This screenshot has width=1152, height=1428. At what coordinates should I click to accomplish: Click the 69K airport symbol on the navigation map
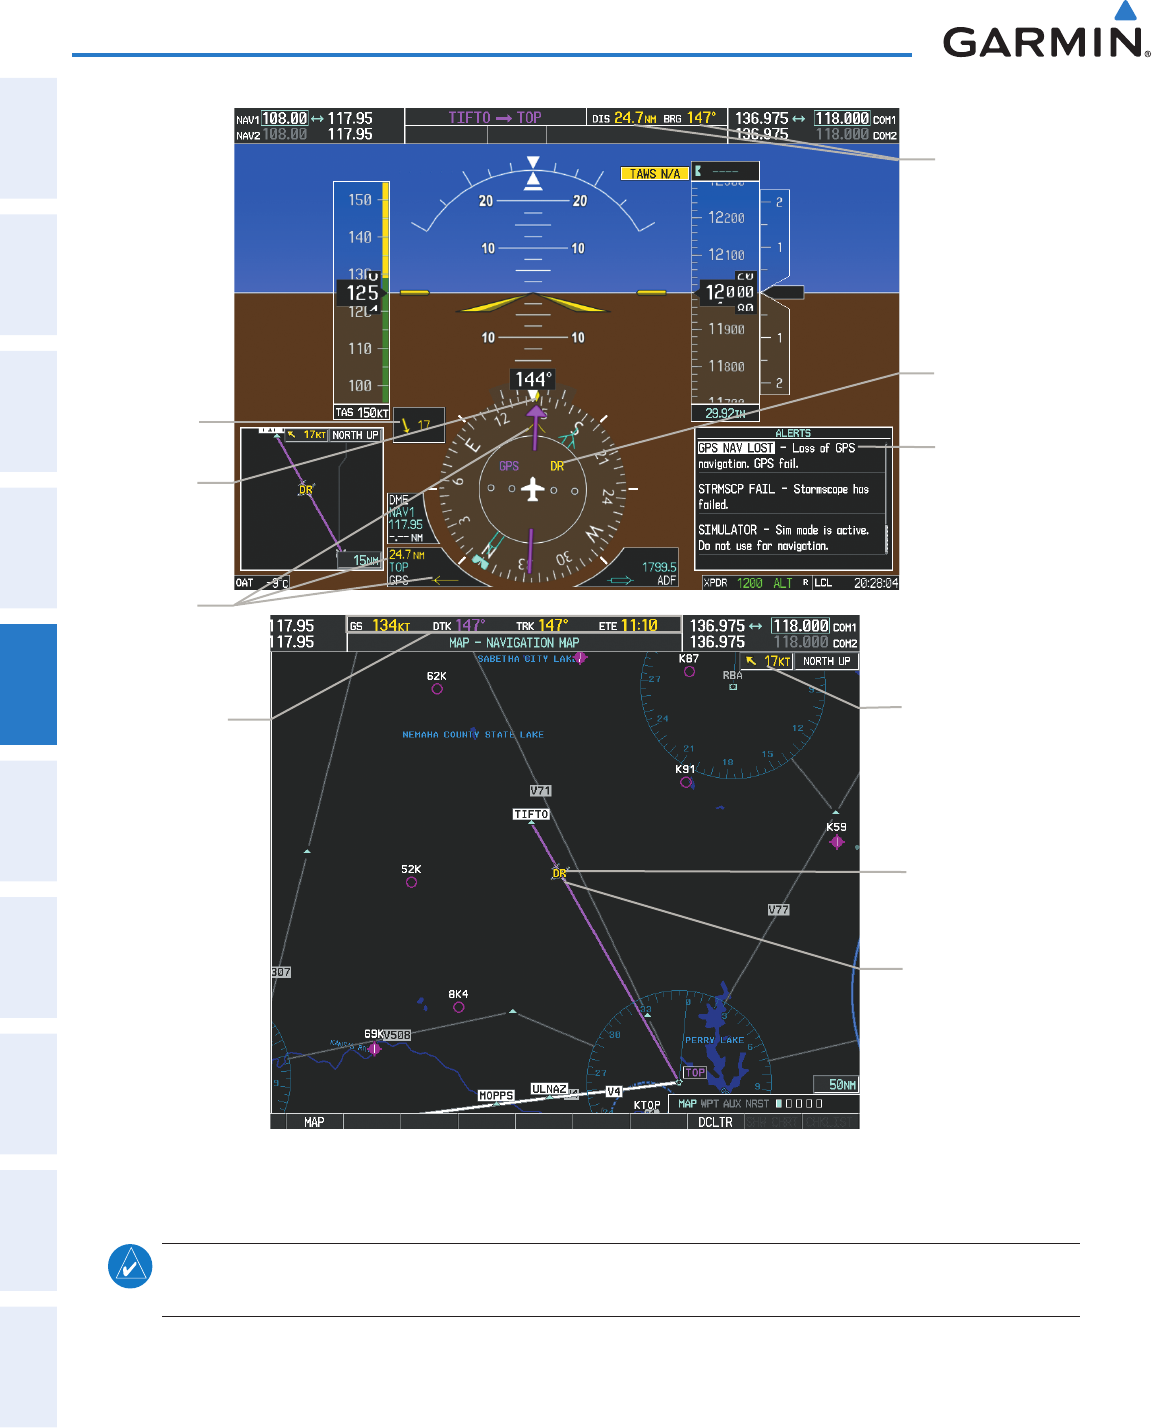[374, 1048]
